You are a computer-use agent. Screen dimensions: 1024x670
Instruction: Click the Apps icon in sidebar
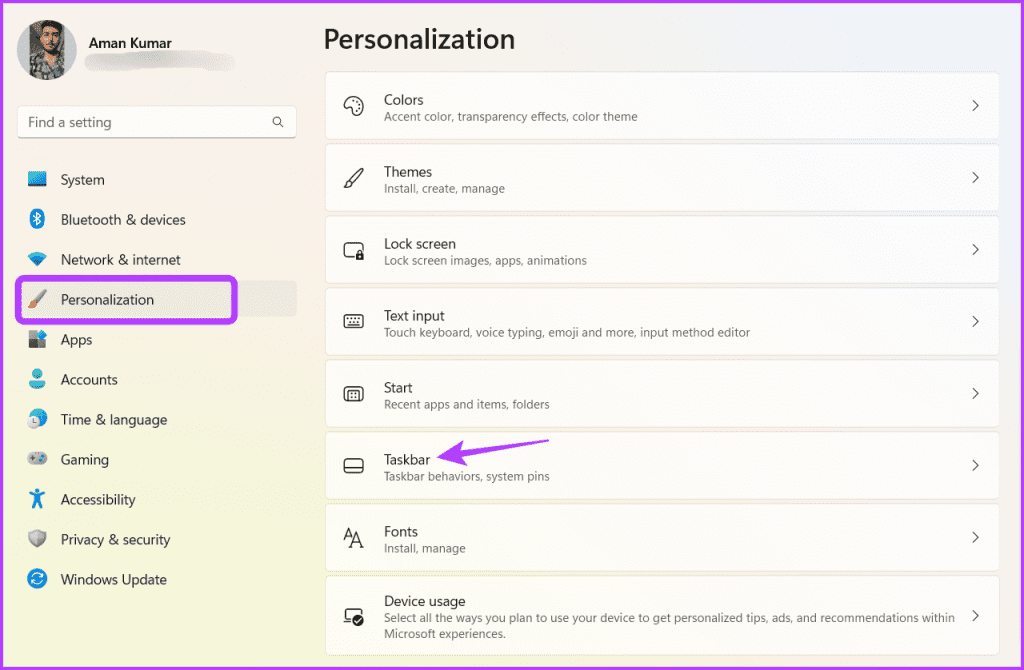tap(37, 339)
